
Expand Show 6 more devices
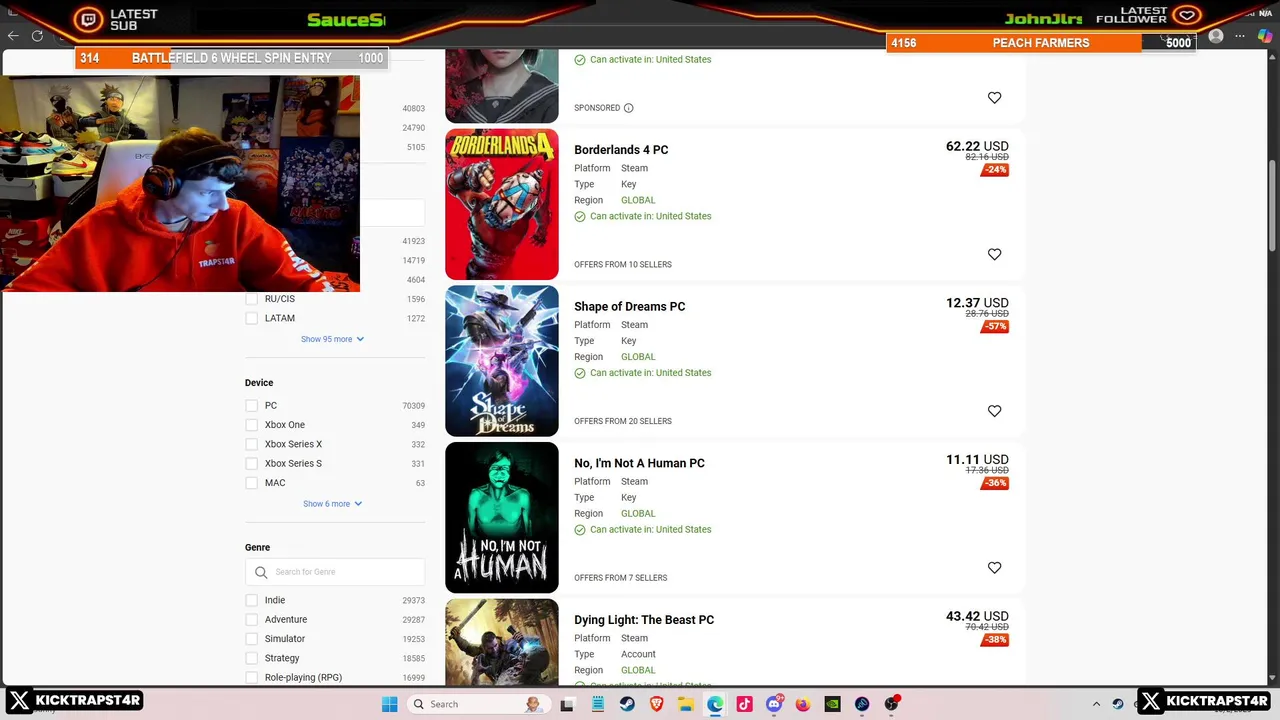pyautogui.click(x=332, y=504)
